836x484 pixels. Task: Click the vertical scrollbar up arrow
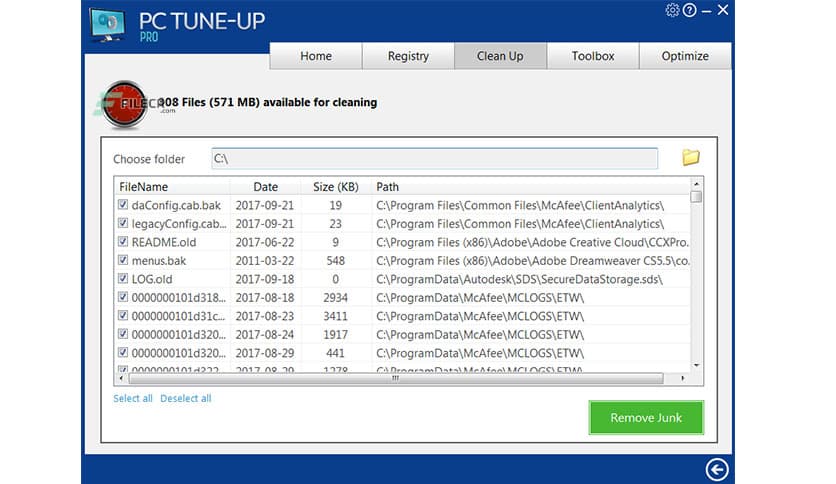[696, 184]
